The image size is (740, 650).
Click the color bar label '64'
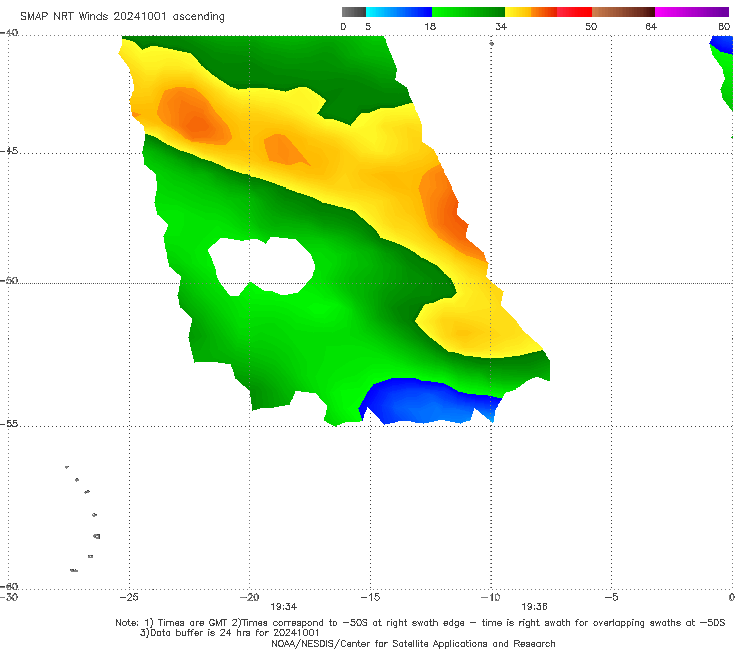point(651,27)
